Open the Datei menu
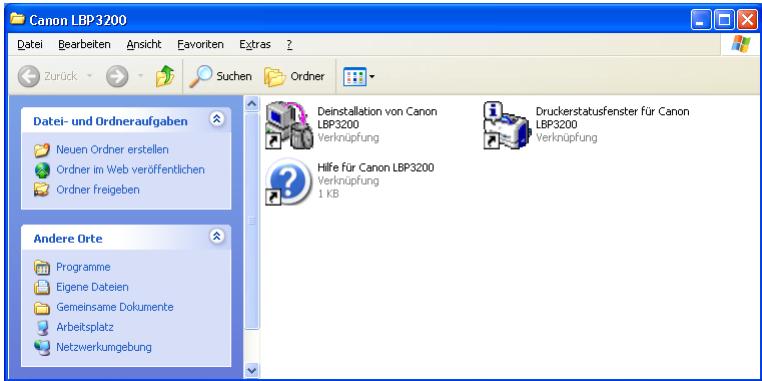The image size is (762, 381). (x=30, y=45)
